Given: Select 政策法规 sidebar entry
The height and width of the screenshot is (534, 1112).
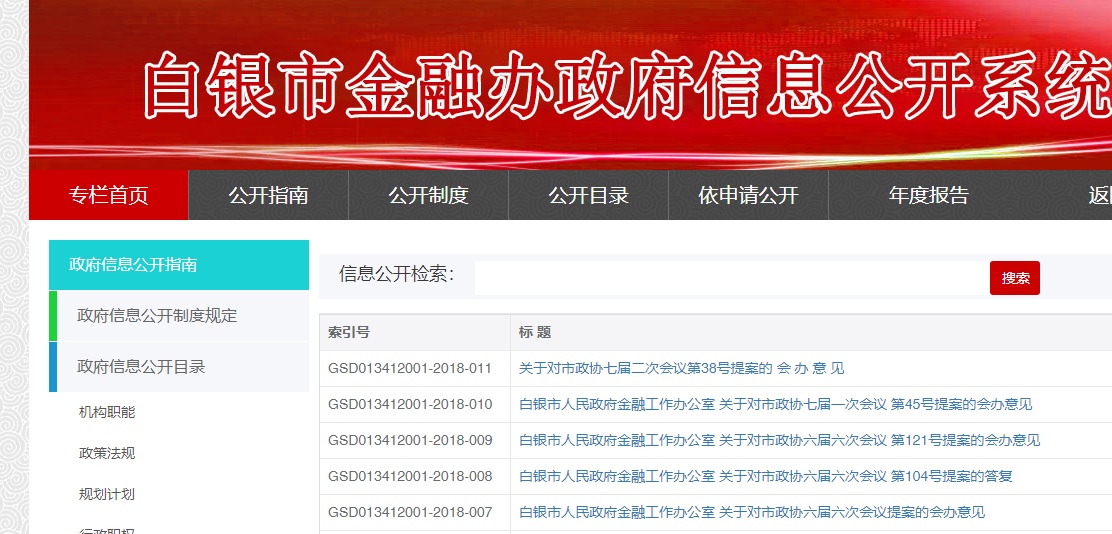Looking at the screenshot, I should click(107, 453).
